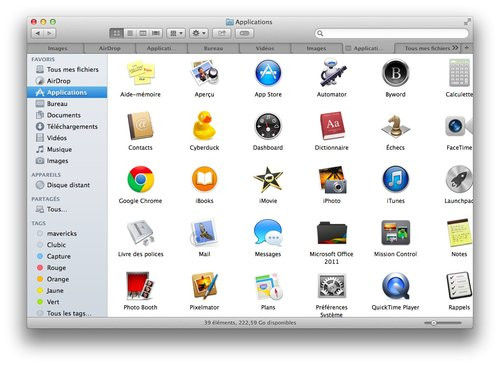Switch to the Tous mes fichiers tab

point(427,48)
